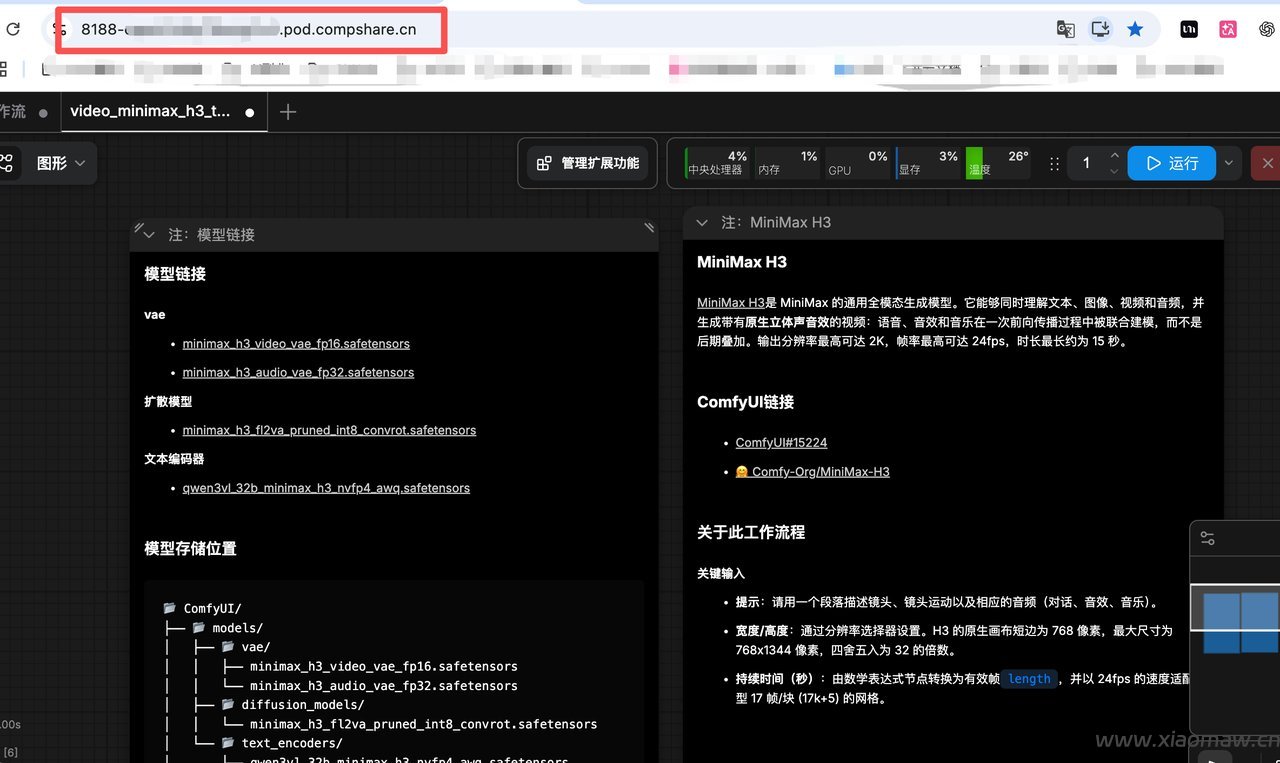1280x763 pixels.
Task: Click the models/ folder row
Action: pyautogui.click(x=228, y=628)
